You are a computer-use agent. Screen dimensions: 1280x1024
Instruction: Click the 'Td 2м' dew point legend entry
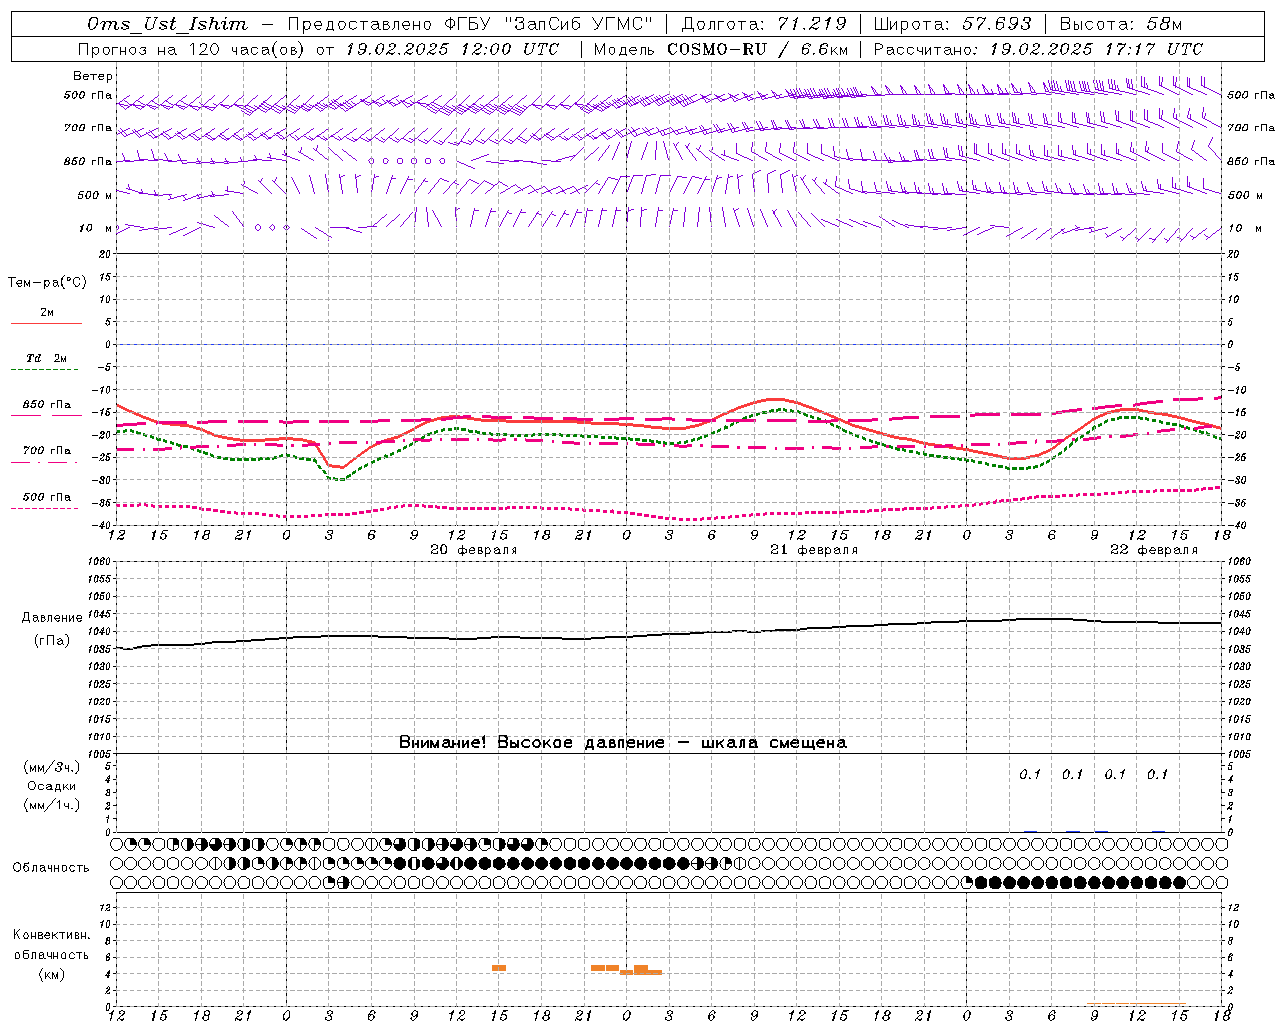(46, 358)
